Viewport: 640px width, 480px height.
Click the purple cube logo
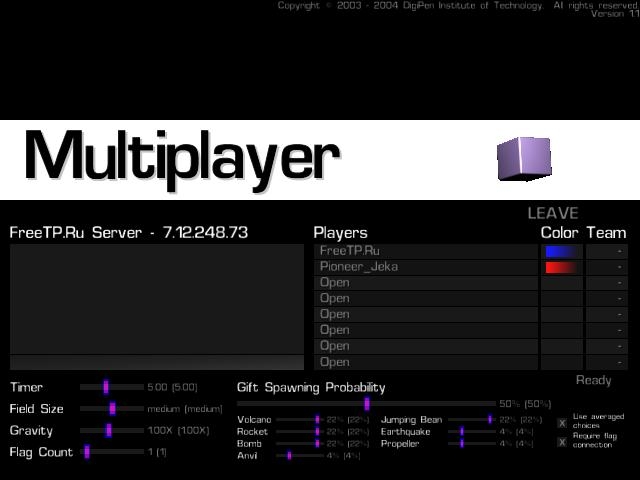coord(523,160)
